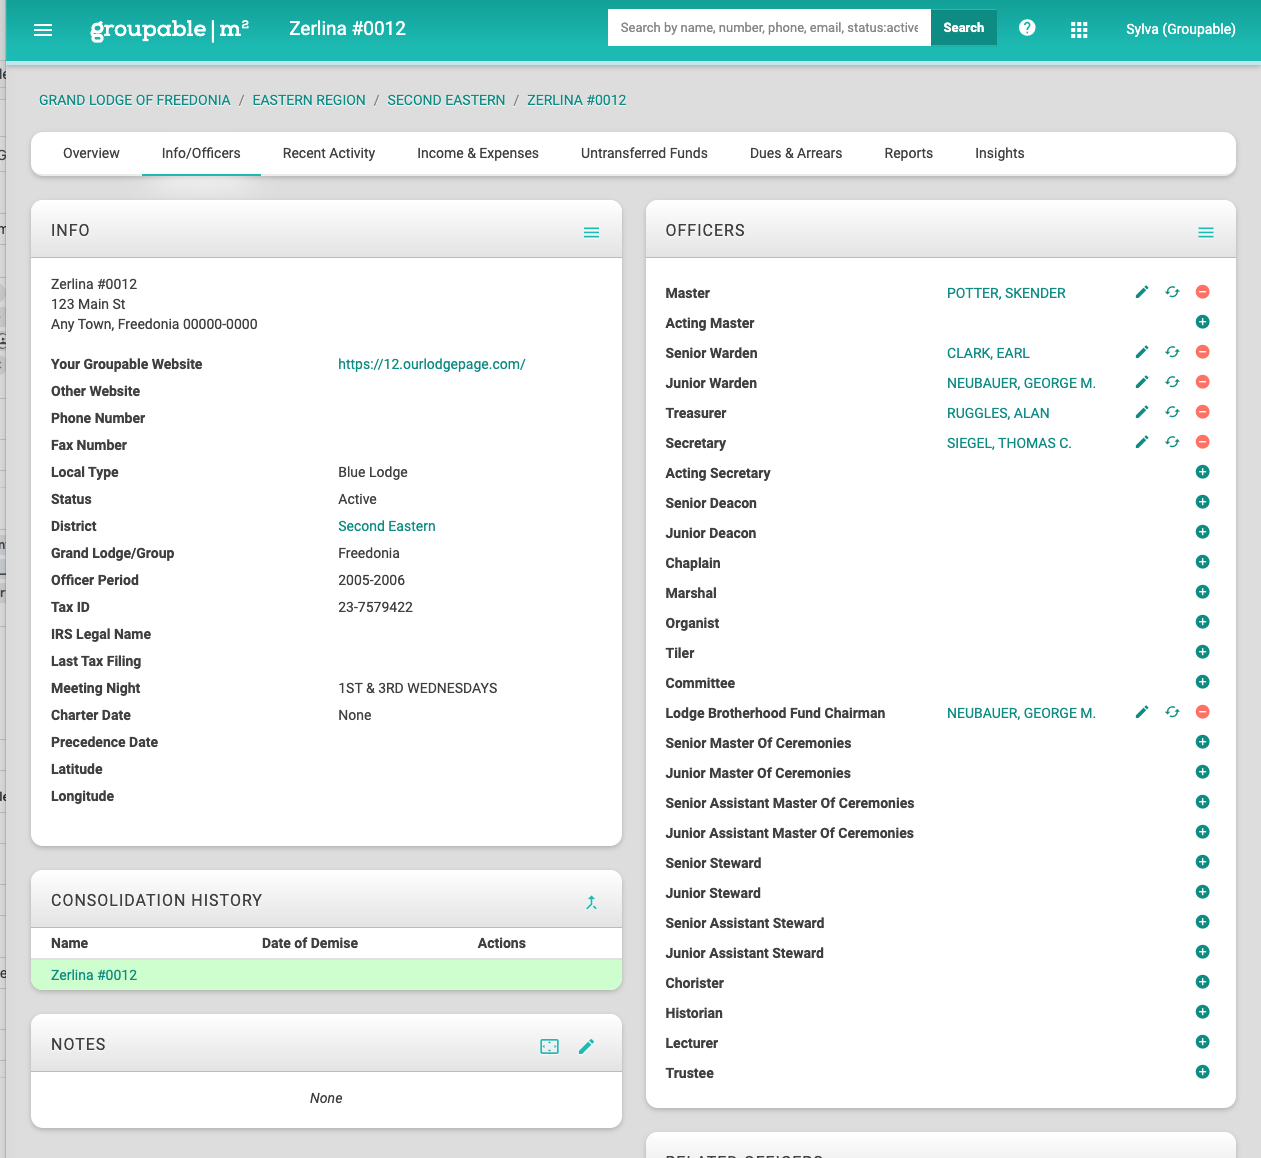Click the Search button
The width and height of the screenshot is (1261, 1158).
point(964,28)
